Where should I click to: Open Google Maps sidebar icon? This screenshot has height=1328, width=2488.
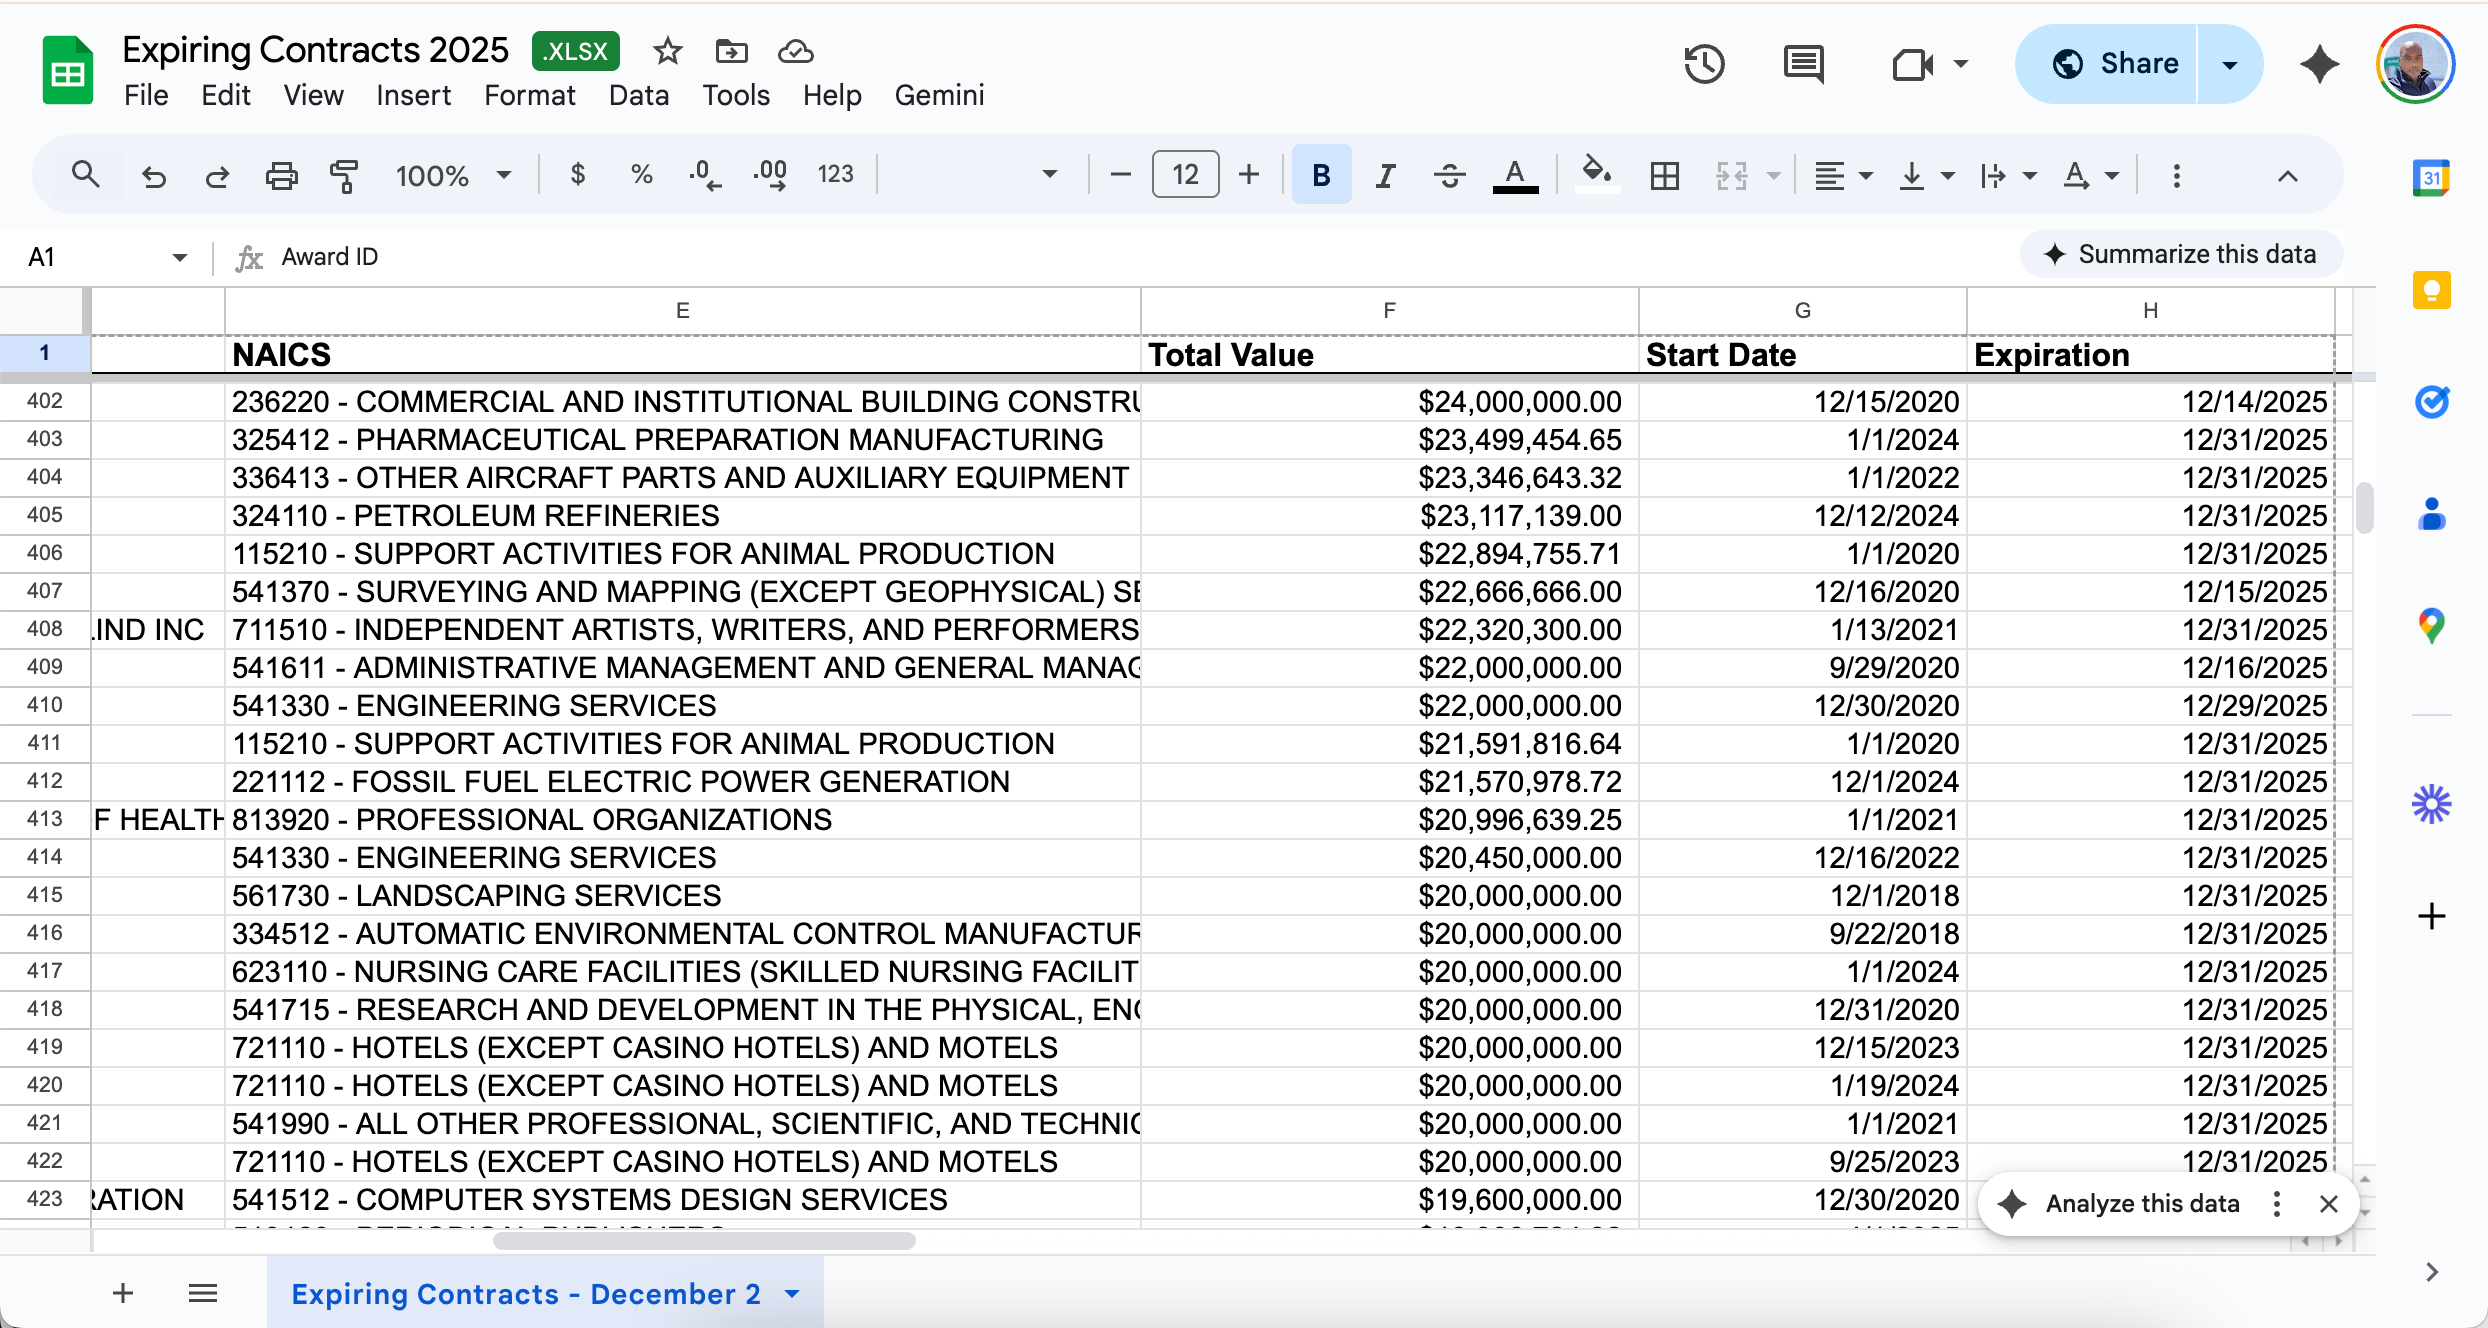coord(2431,627)
